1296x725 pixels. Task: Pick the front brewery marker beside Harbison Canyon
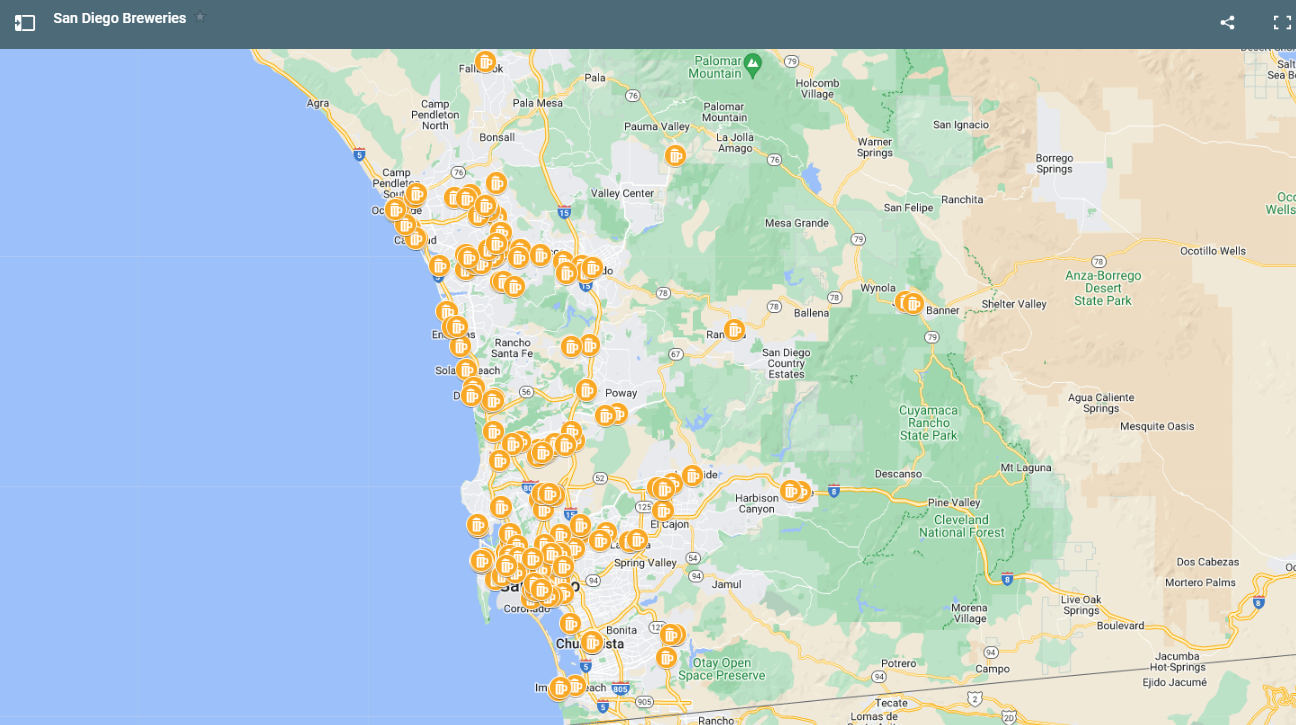coord(790,491)
